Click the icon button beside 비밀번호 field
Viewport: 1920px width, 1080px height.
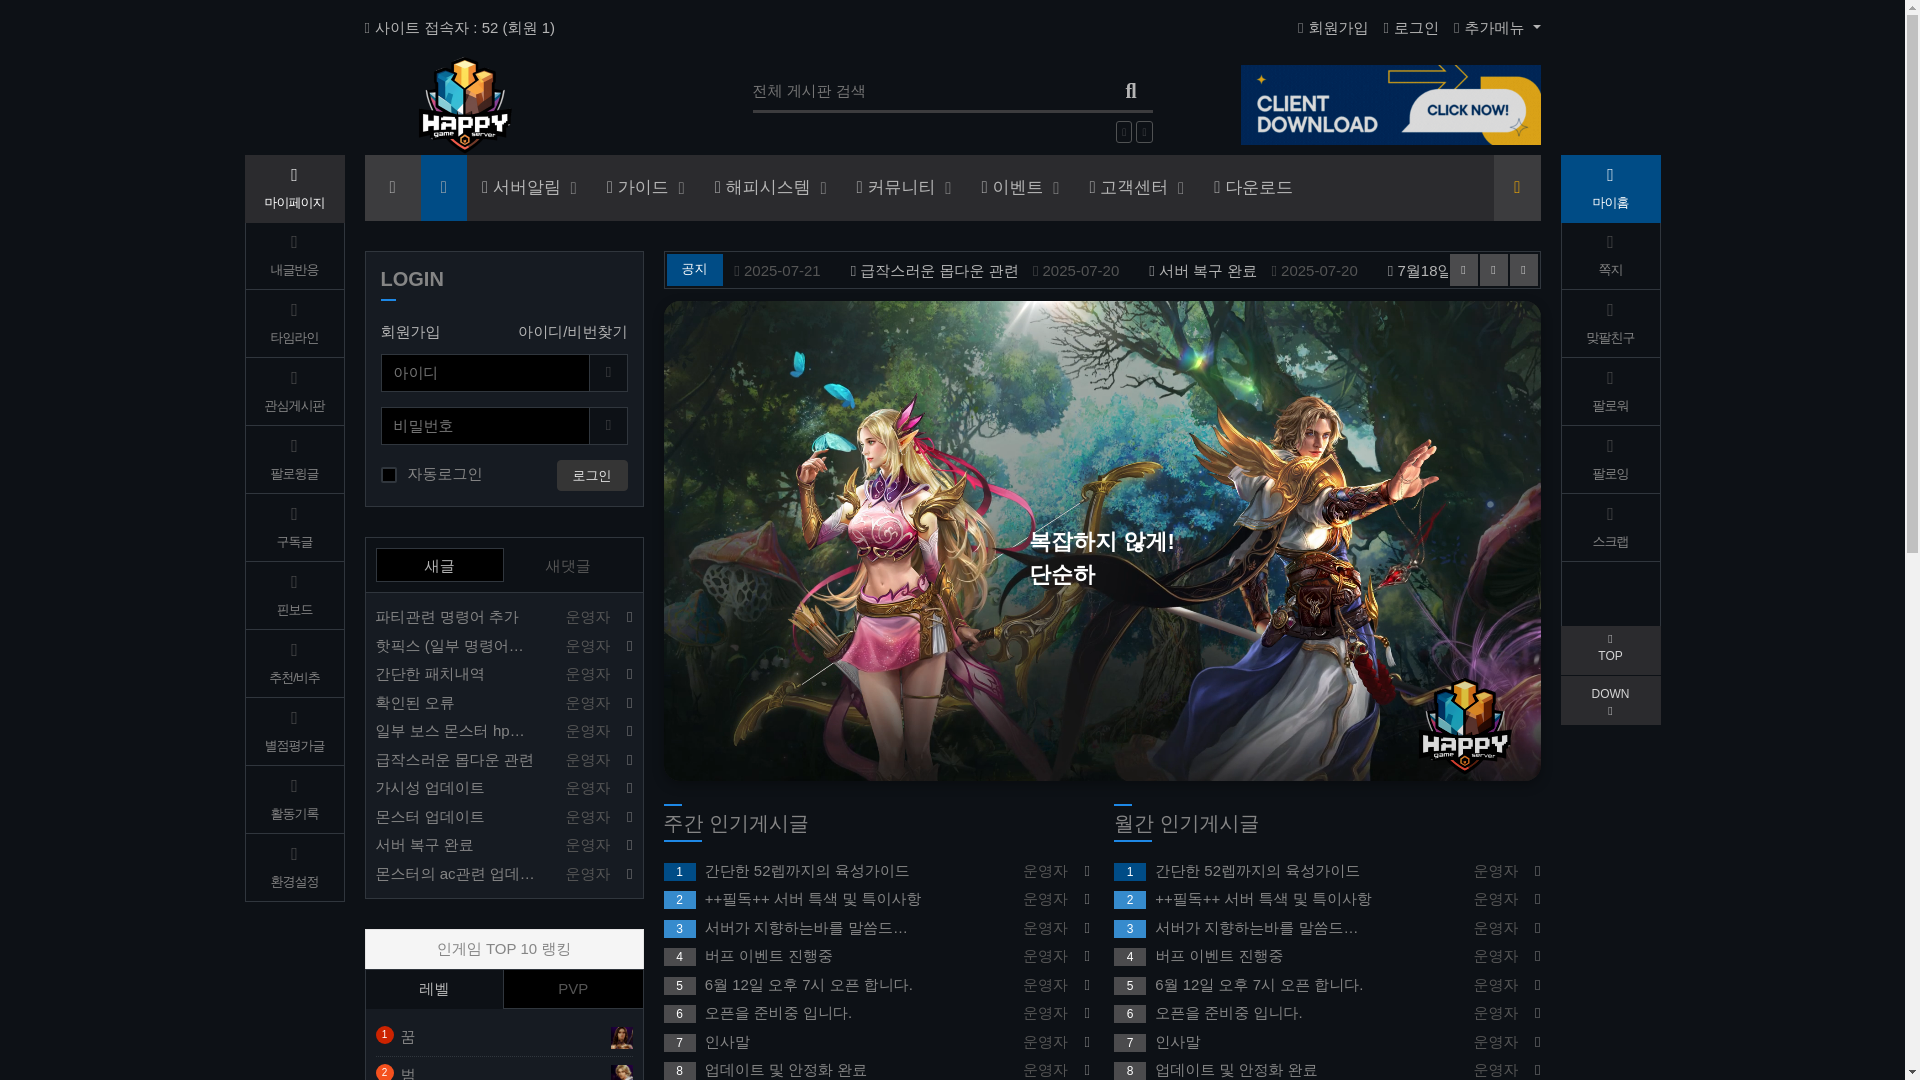click(x=608, y=426)
